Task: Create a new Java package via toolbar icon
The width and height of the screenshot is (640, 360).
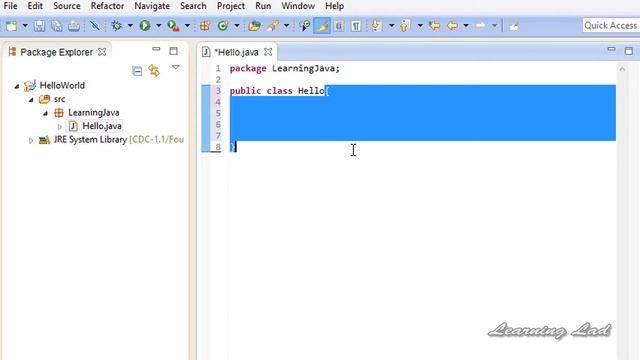Action: [205, 26]
